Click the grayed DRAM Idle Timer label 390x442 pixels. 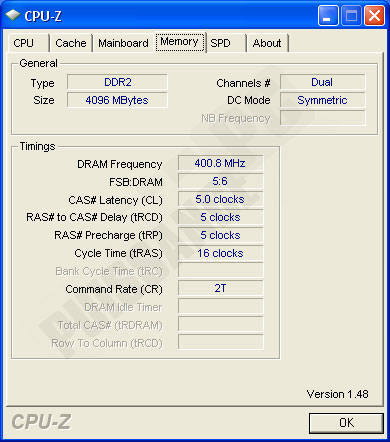(123, 307)
